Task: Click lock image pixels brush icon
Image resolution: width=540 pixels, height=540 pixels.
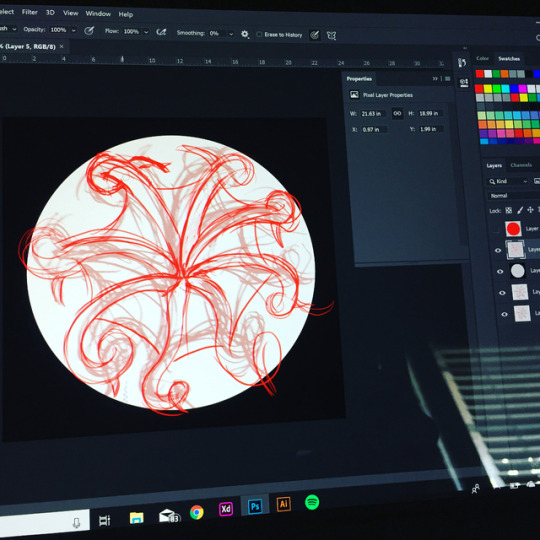Action: [520, 210]
